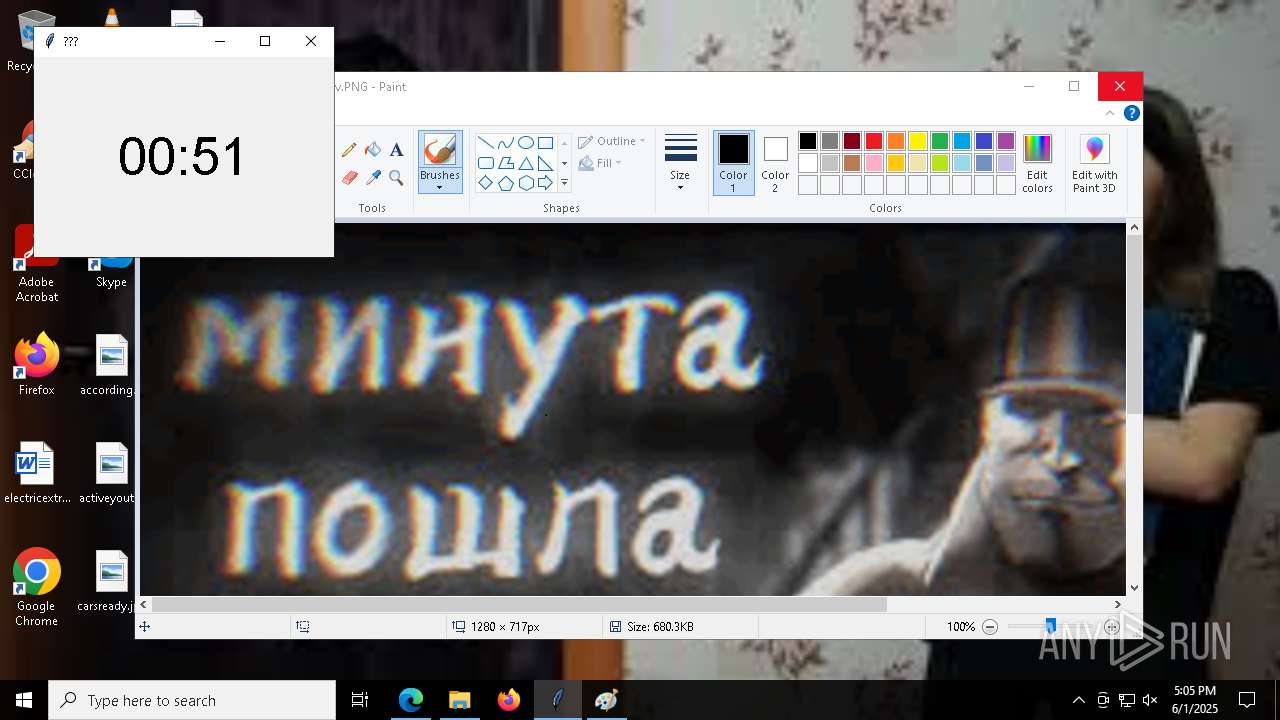Select the Pentagon shape
This screenshot has width=1280, height=720.
coord(505,183)
